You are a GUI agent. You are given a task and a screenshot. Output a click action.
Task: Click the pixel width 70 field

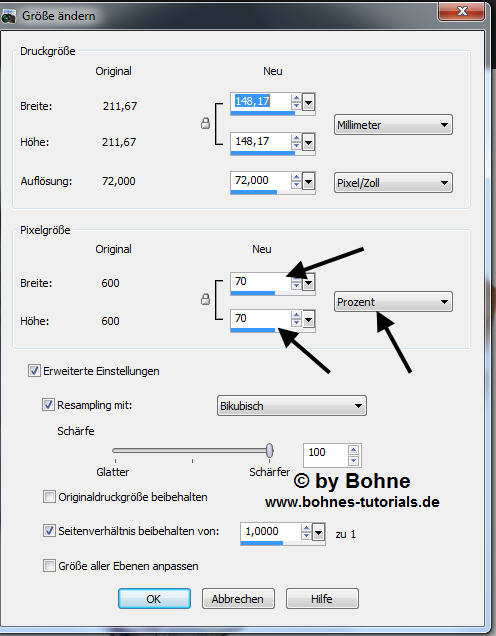[261, 281]
